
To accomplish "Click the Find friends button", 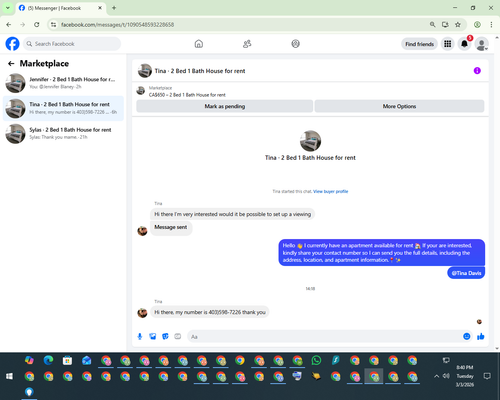I will (x=419, y=44).
